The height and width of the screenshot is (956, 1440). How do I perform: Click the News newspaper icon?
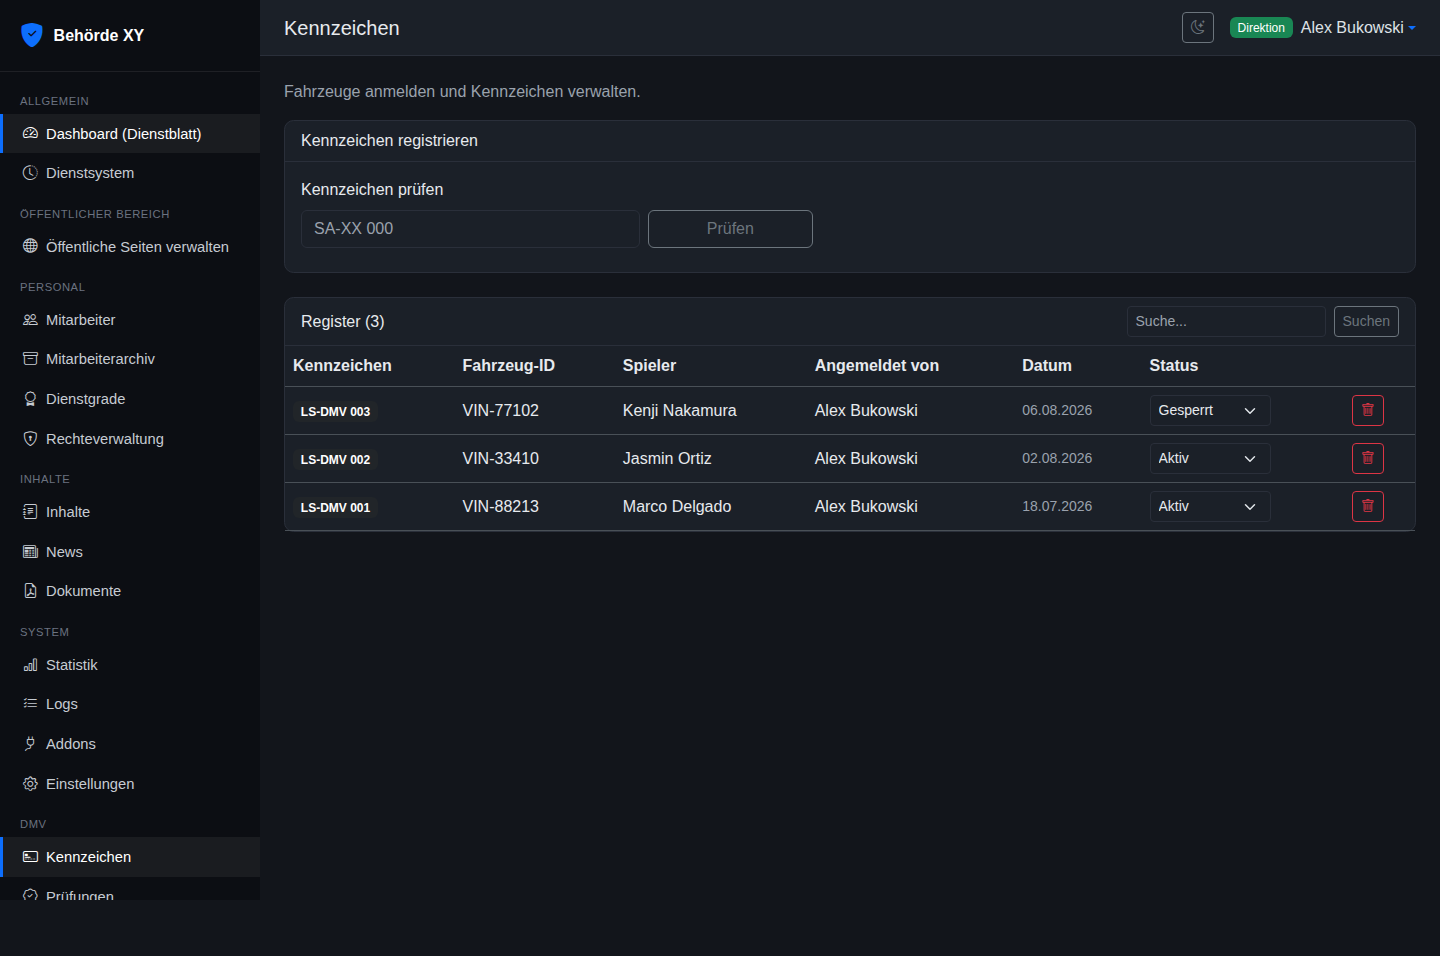(x=30, y=552)
